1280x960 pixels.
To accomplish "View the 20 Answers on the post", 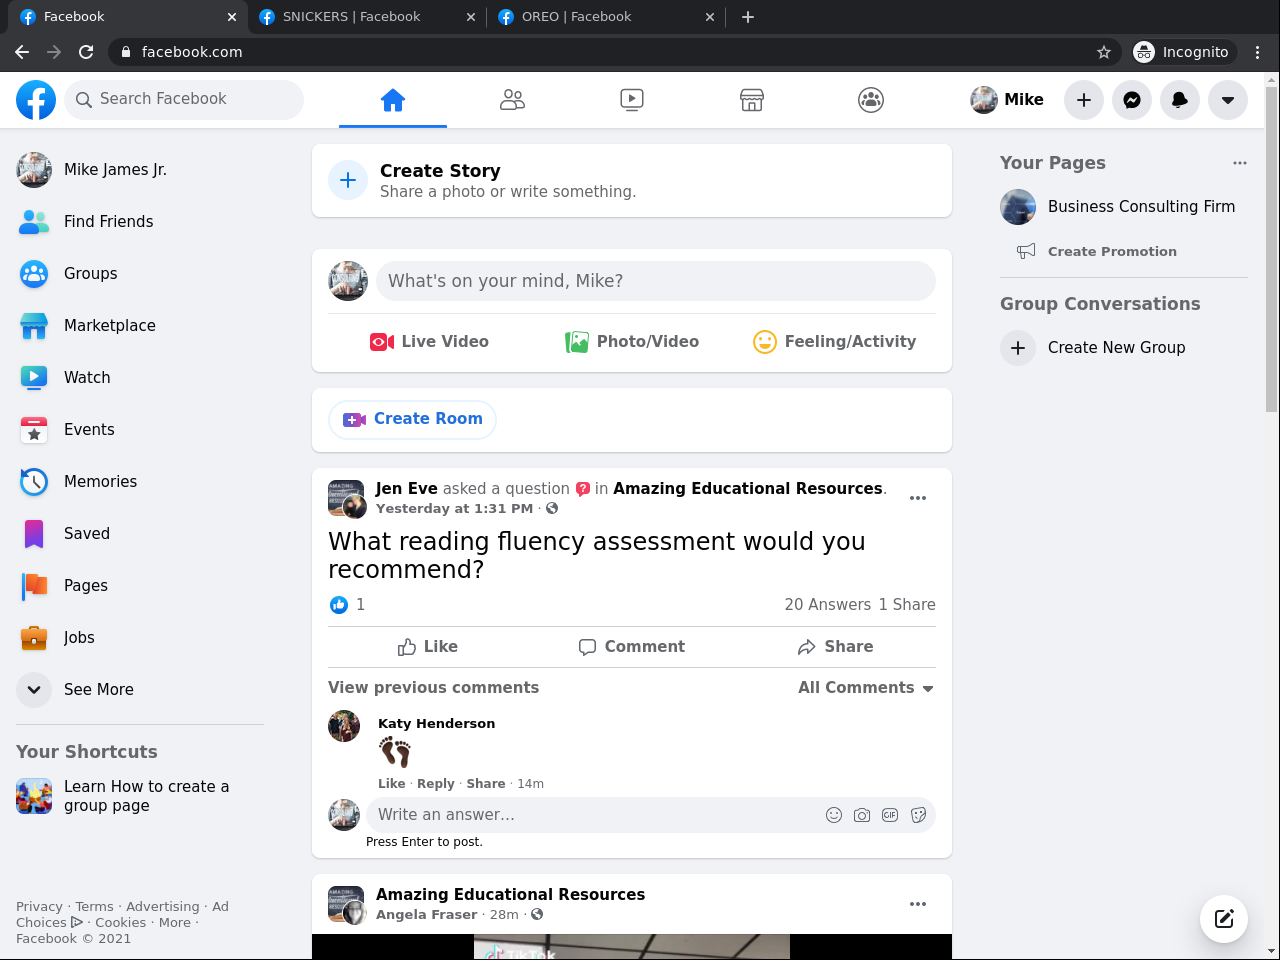I will point(827,605).
